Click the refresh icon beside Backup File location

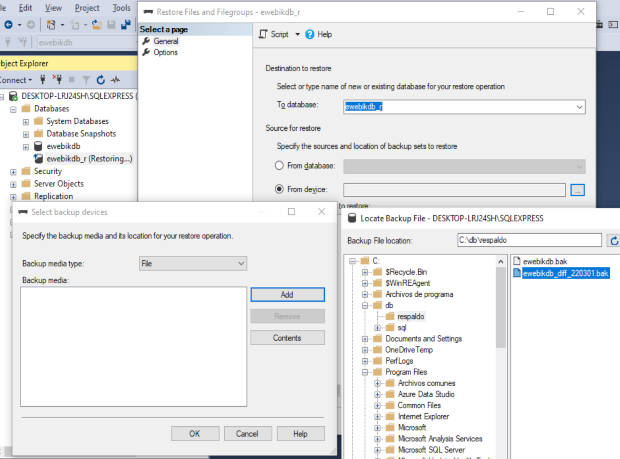pos(614,240)
